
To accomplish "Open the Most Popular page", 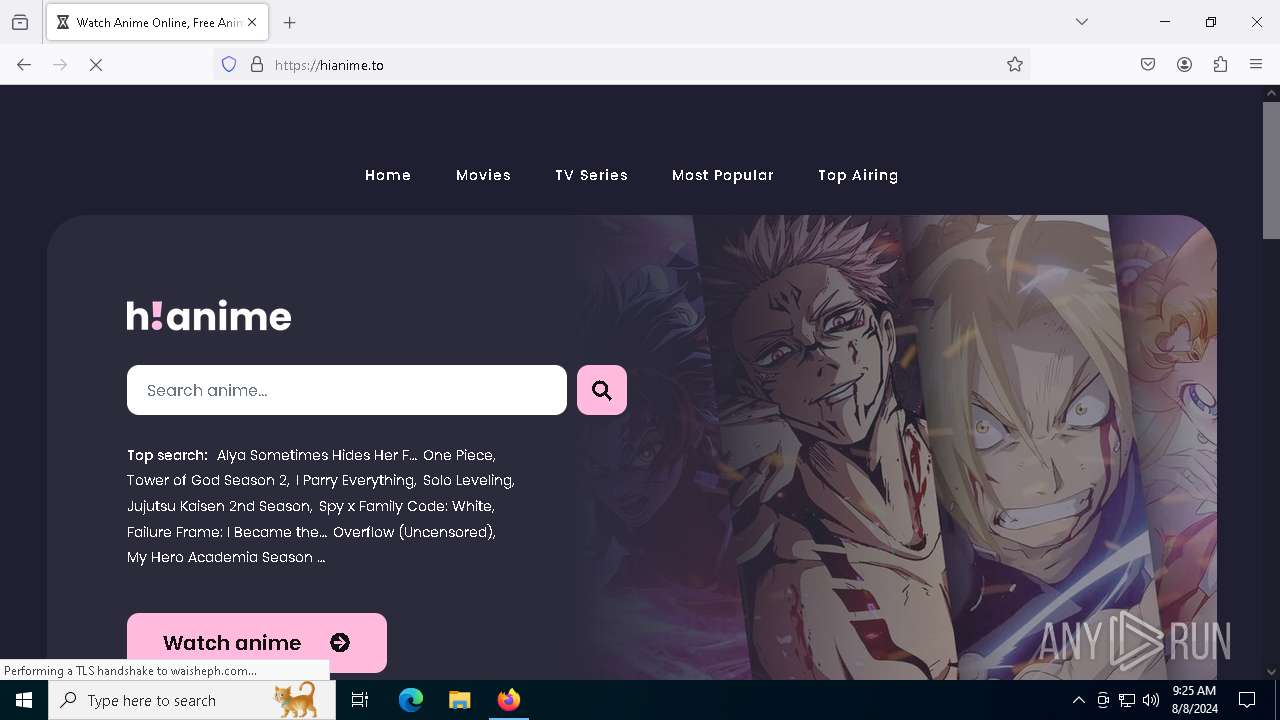I will tap(723, 175).
